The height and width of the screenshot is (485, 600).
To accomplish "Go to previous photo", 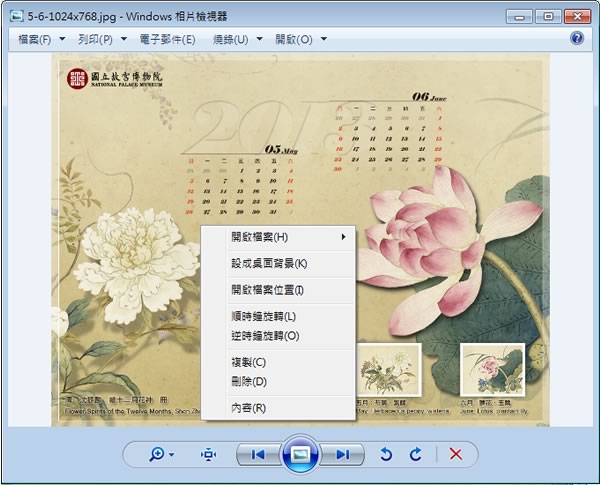I will click(258, 454).
